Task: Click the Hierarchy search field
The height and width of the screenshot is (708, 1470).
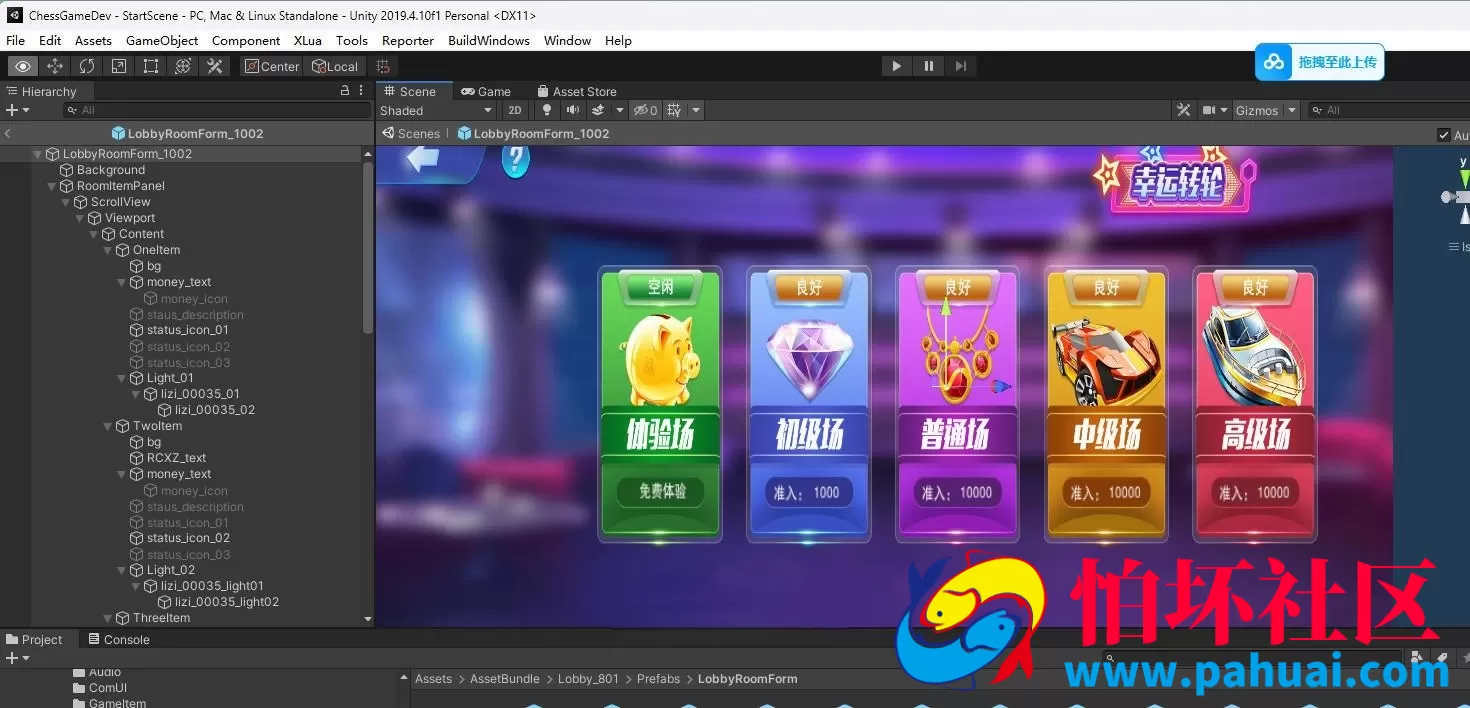Action: point(217,110)
